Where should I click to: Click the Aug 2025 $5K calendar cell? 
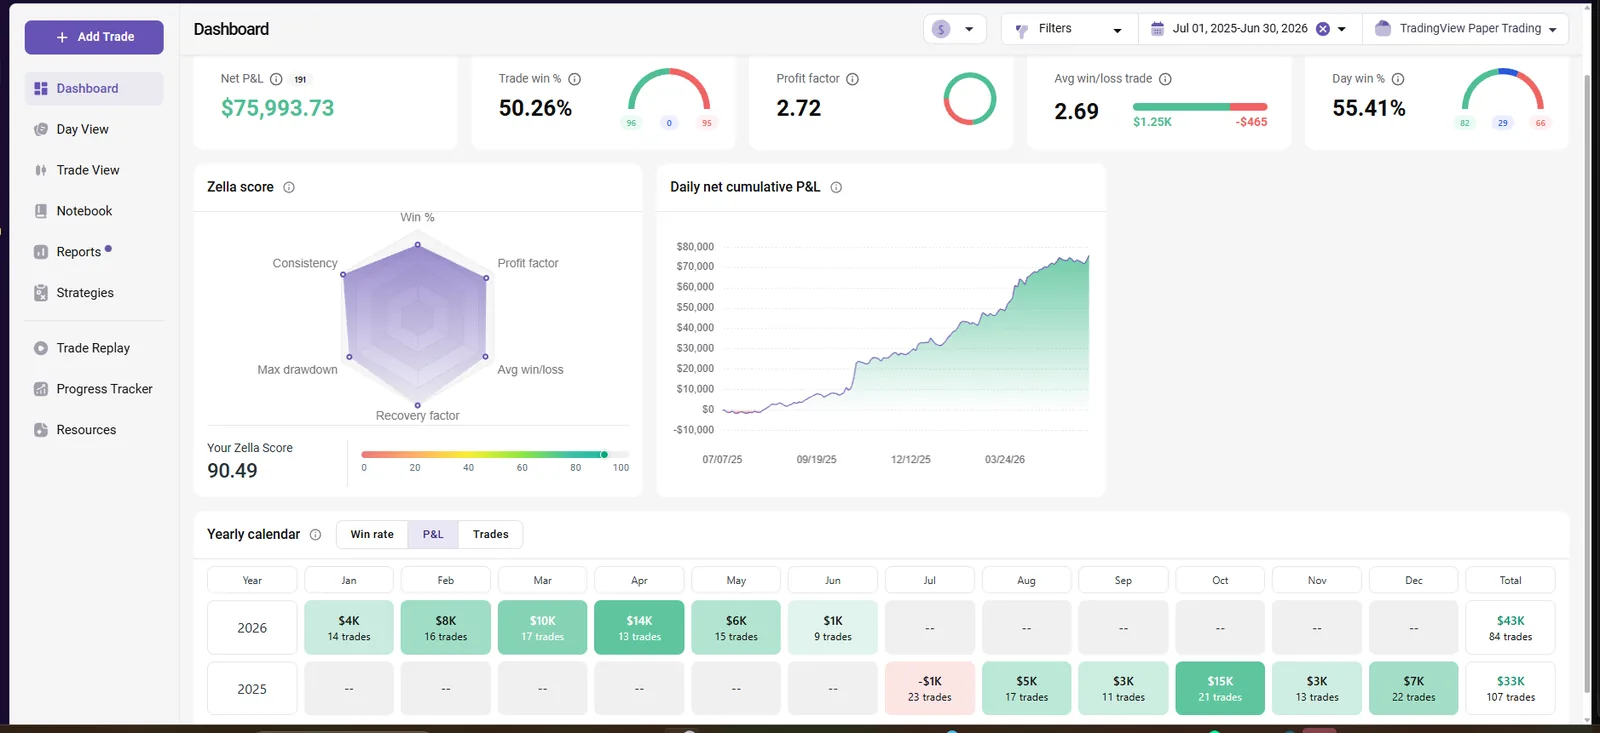[x=1027, y=688]
